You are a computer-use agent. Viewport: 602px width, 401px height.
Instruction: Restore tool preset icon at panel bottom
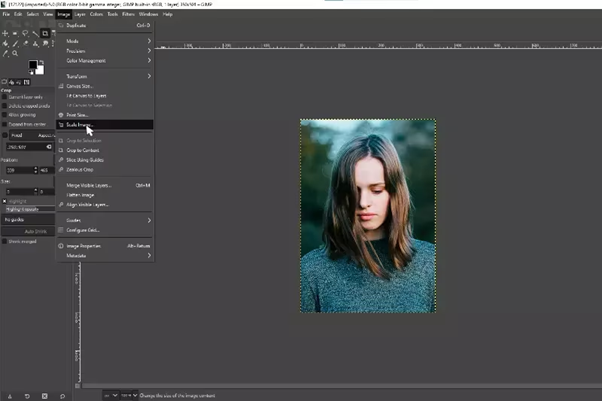coord(27,396)
